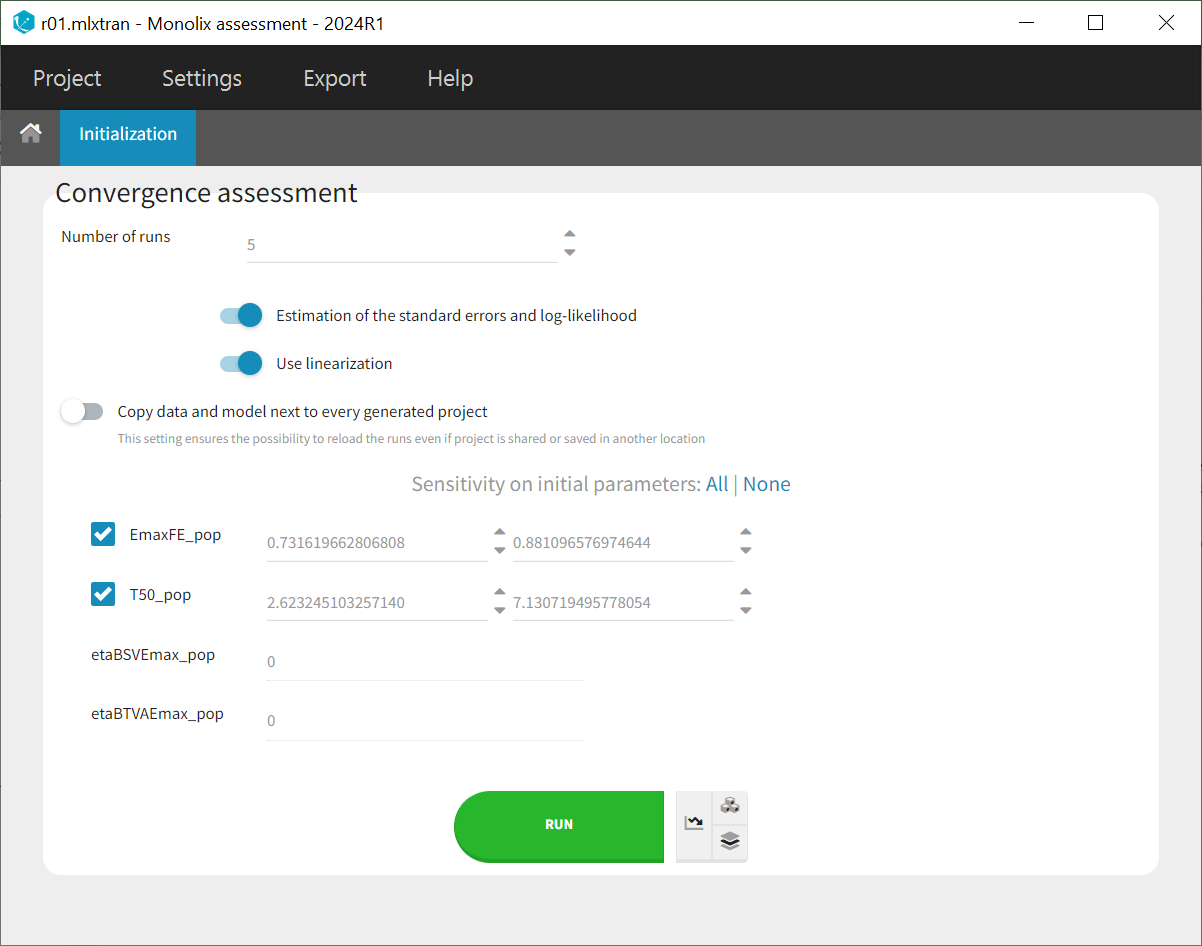Image resolution: width=1202 pixels, height=946 pixels.
Task: Turn off Use linearization
Action: pos(240,363)
